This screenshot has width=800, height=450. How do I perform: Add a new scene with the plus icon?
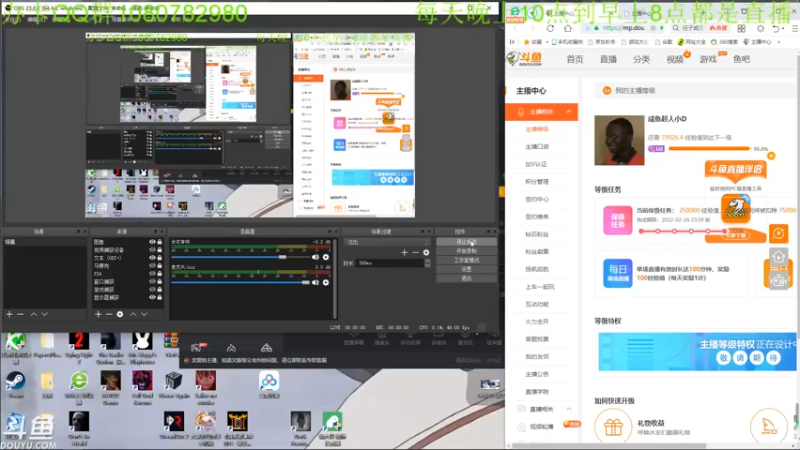point(9,314)
